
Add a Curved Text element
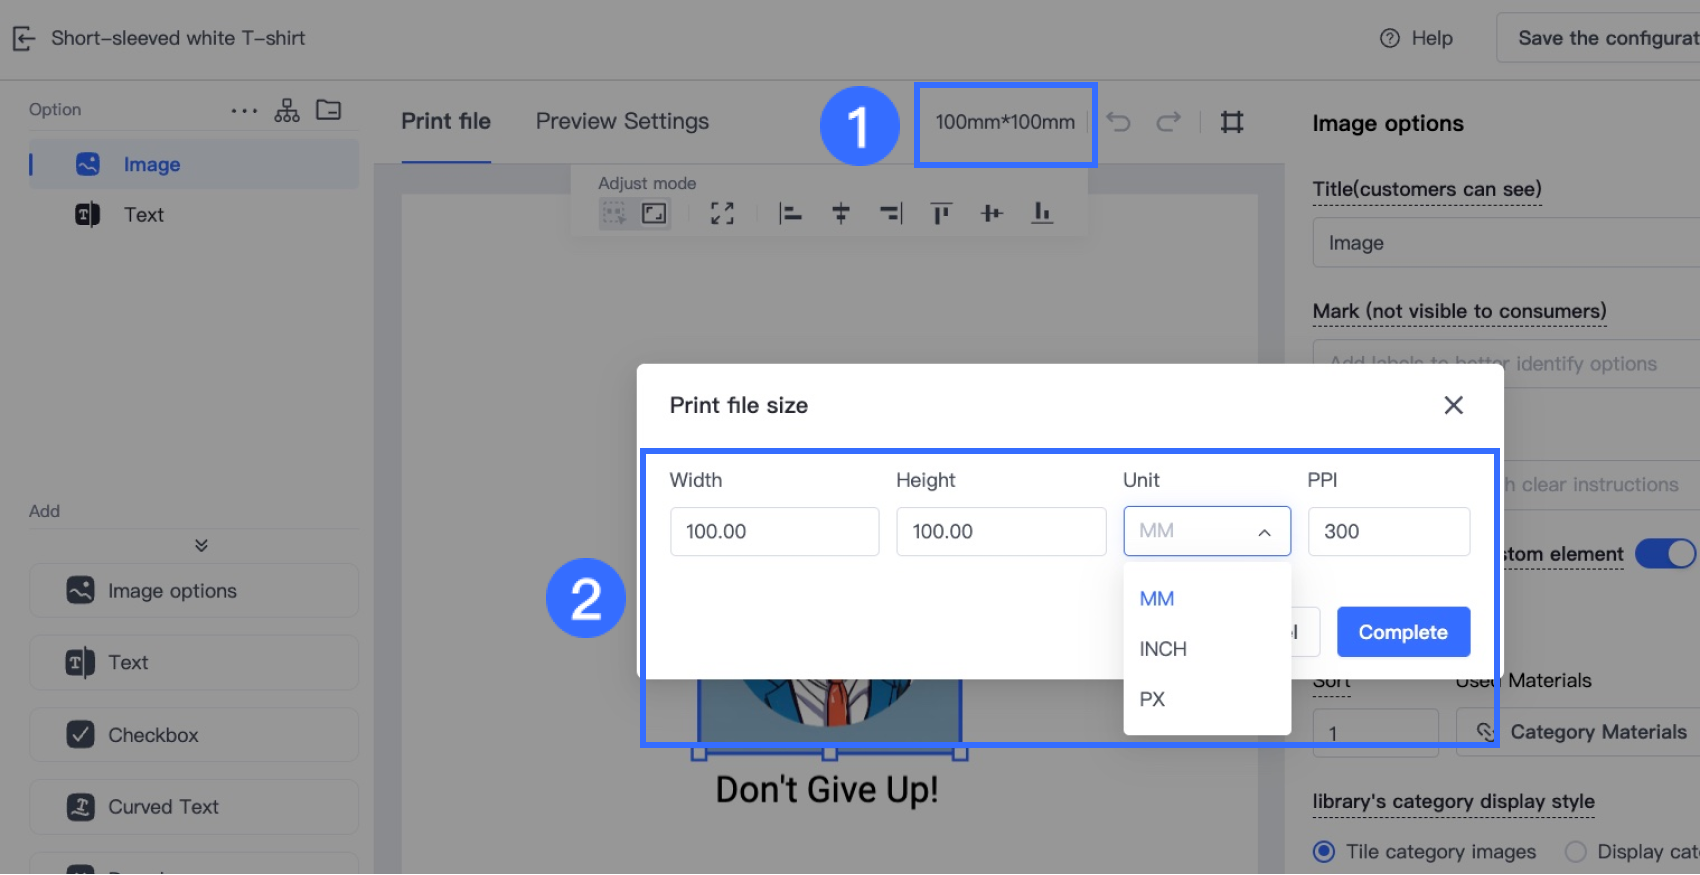tap(194, 807)
